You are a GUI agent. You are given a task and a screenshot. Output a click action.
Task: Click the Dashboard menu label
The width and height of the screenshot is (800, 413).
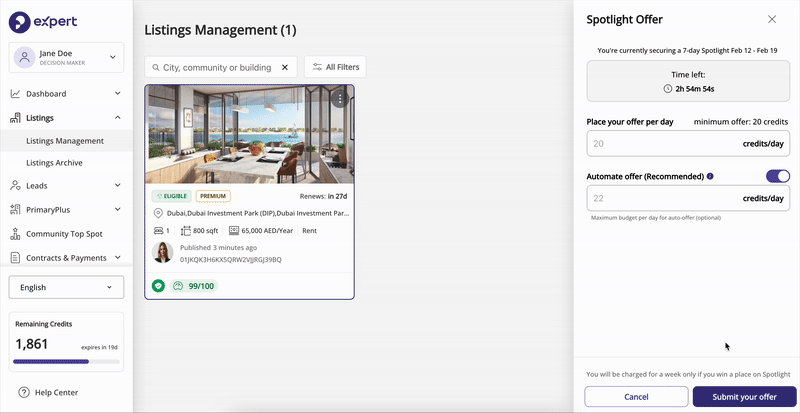point(46,94)
